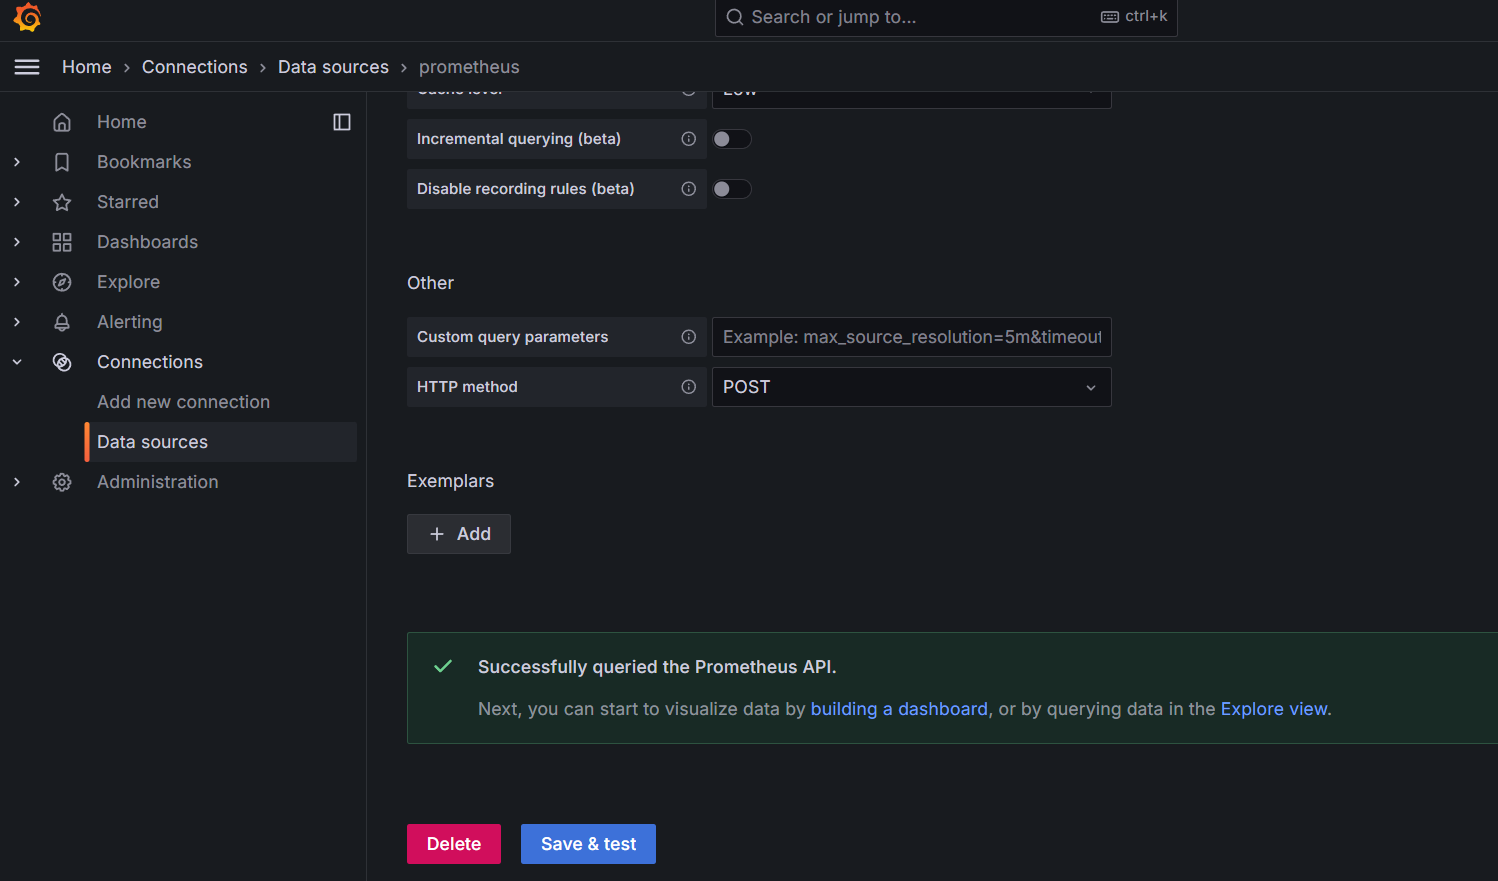Enable the Incremental querying toggle
Screen dimensions: 1498x881
(x=731, y=139)
